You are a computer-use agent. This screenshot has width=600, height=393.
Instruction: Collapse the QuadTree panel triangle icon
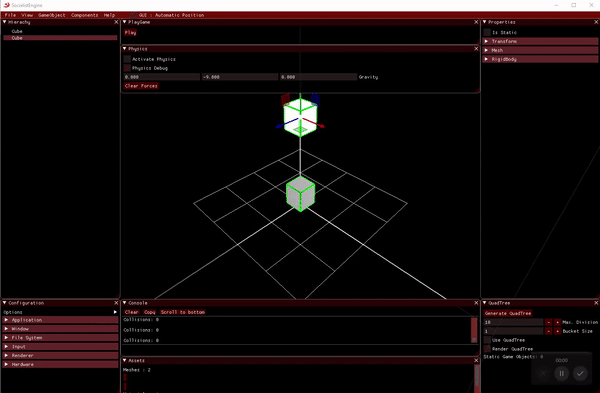click(x=484, y=303)
